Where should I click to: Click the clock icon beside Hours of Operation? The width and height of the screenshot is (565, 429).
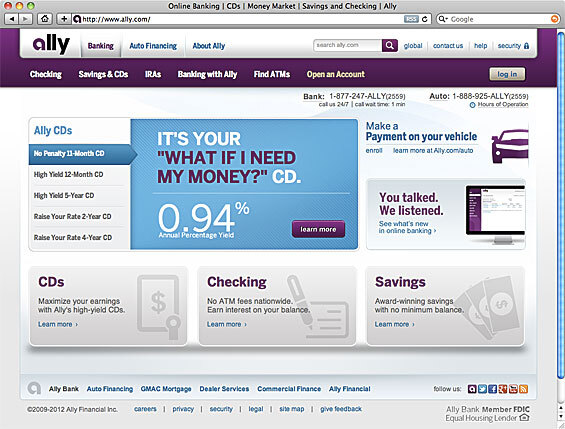click(x=472, y=105)
